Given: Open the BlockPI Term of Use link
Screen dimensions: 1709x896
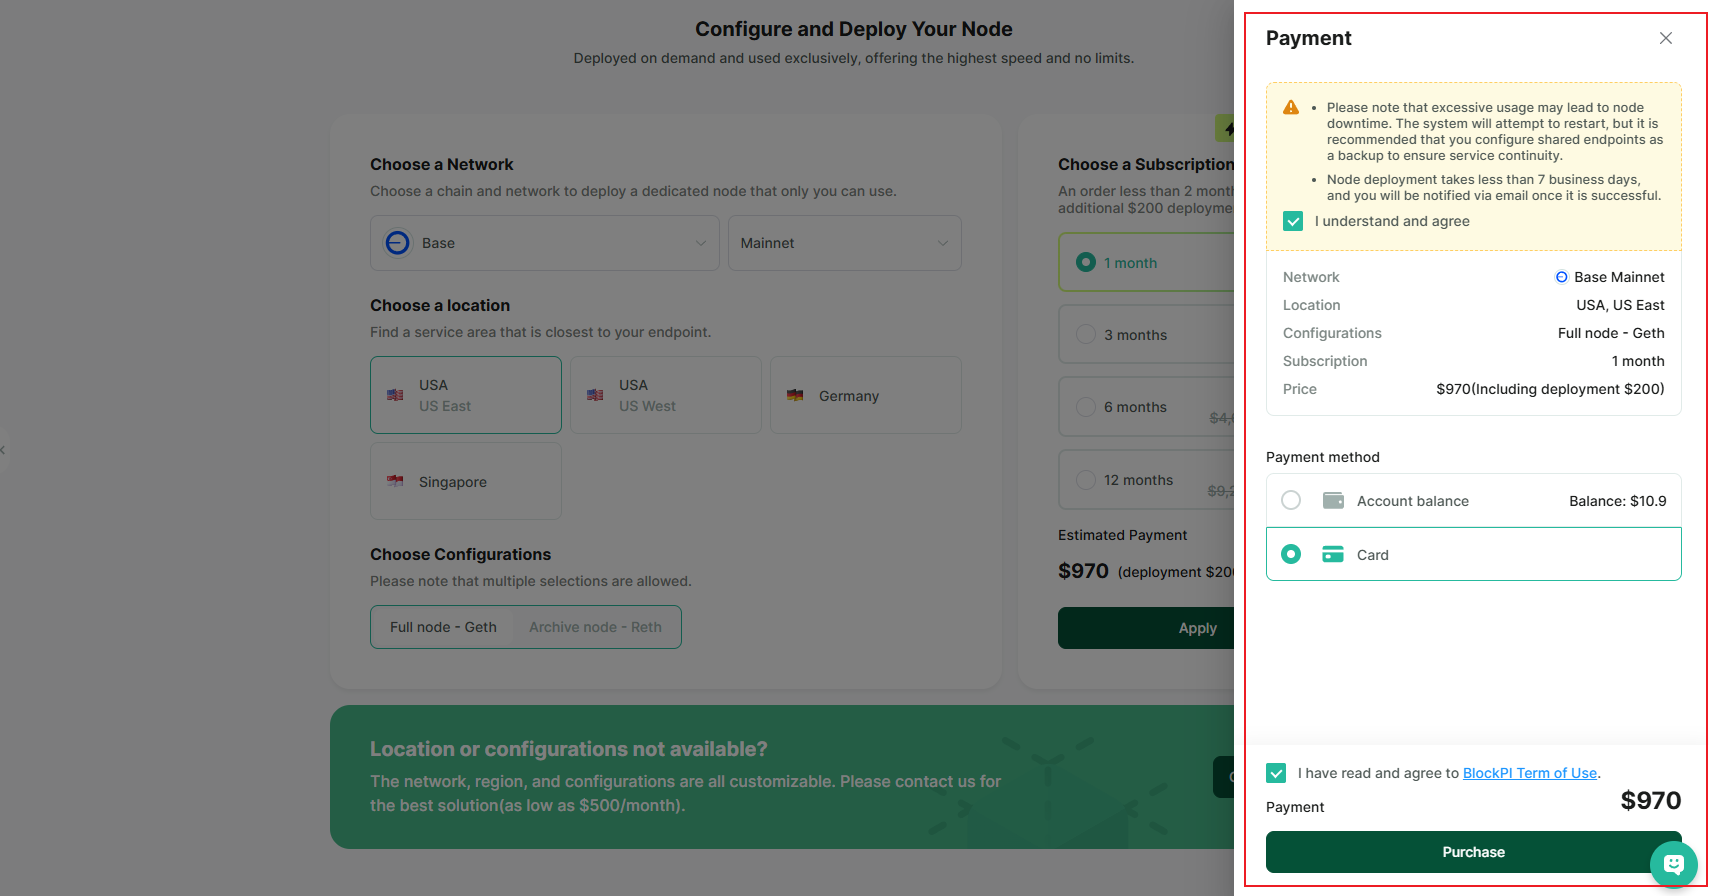Looking at the screenshot, I should [1529, 773].
